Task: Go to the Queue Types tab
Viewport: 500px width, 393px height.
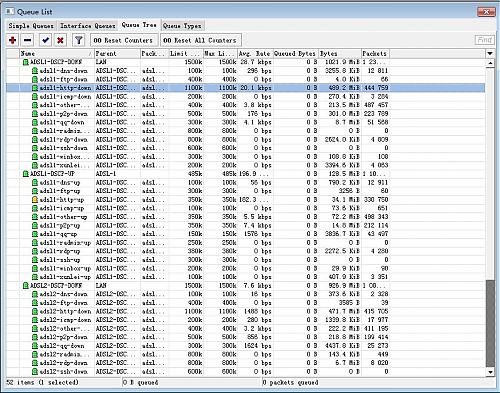Action: [x=182, y=26]
